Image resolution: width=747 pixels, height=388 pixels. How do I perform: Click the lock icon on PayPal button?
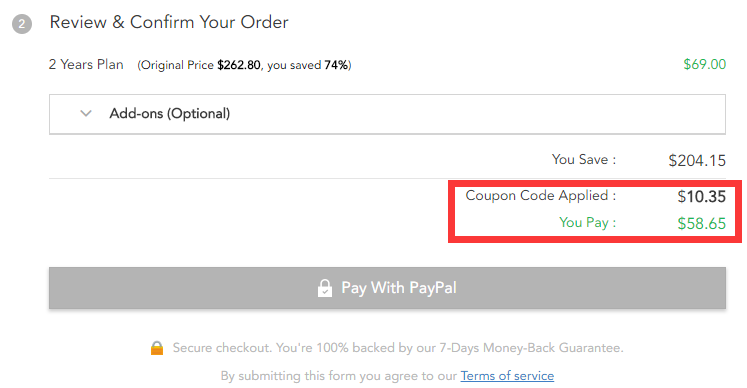pyautogui.click(x=325, y=288)
